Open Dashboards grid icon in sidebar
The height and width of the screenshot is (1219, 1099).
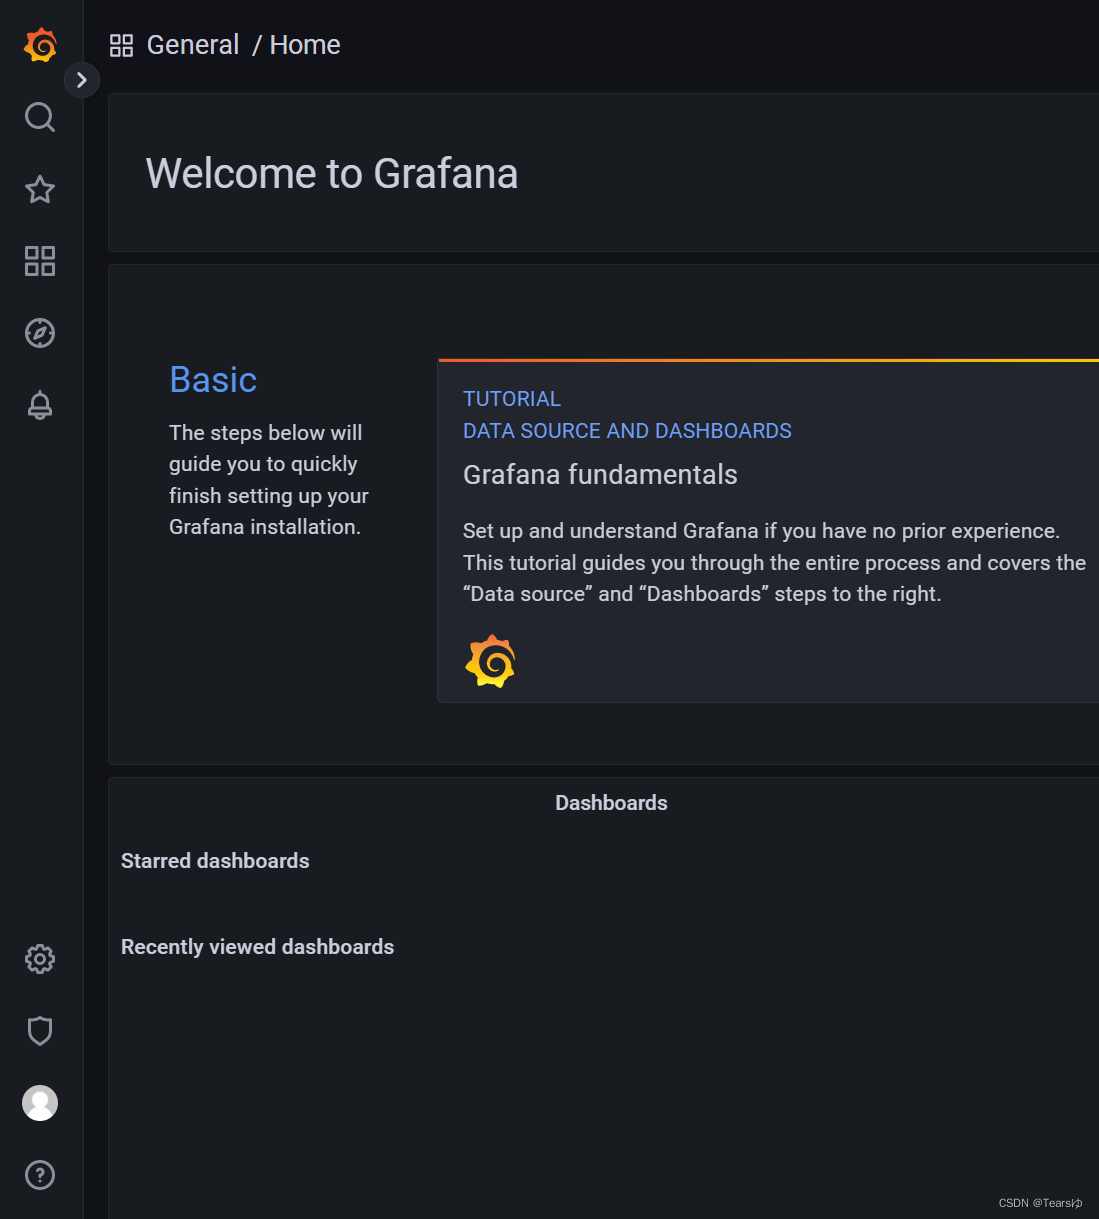(x=40, y=261)
